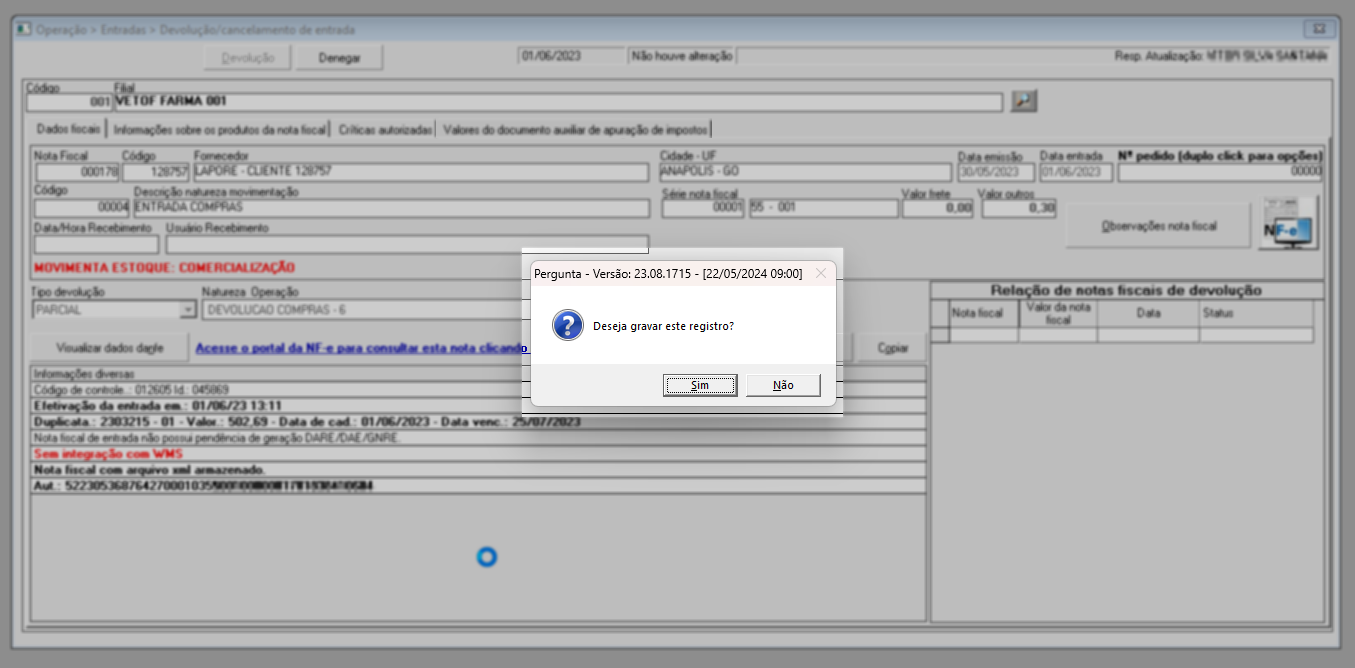
Task: Click the Valor outros field
Action: coord(1019,208)
